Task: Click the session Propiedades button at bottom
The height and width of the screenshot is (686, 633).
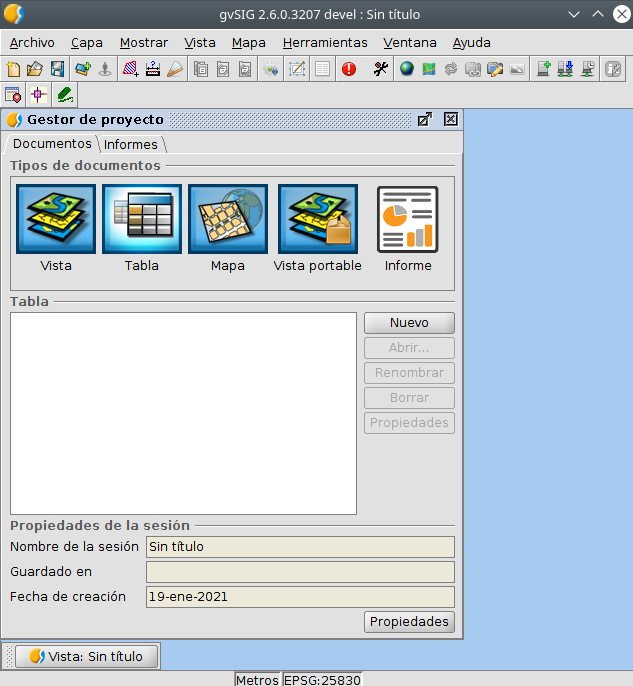Action: point(409,622)
